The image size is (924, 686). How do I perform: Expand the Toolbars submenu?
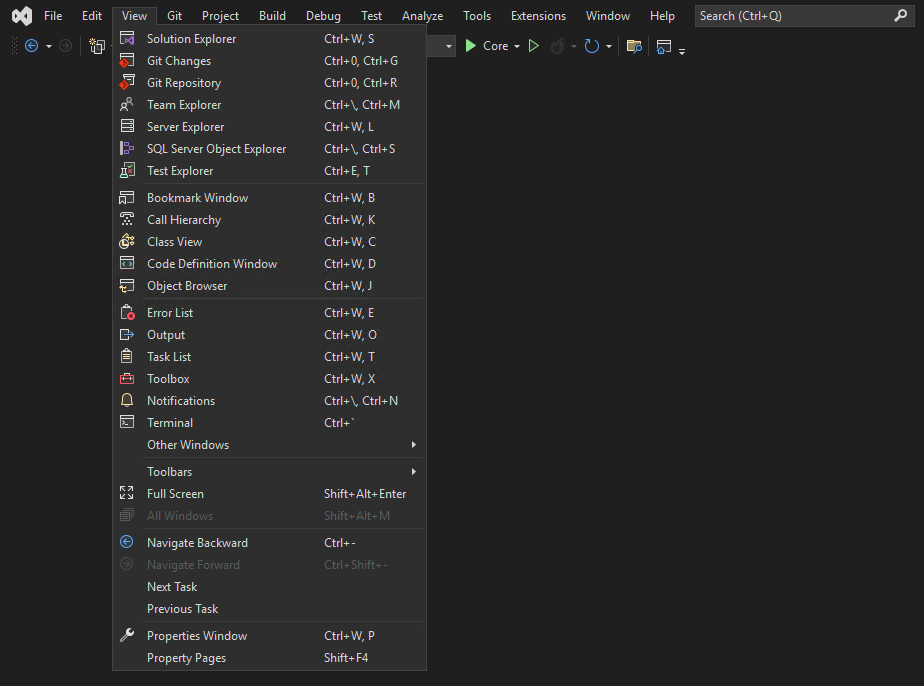(269, 471)
